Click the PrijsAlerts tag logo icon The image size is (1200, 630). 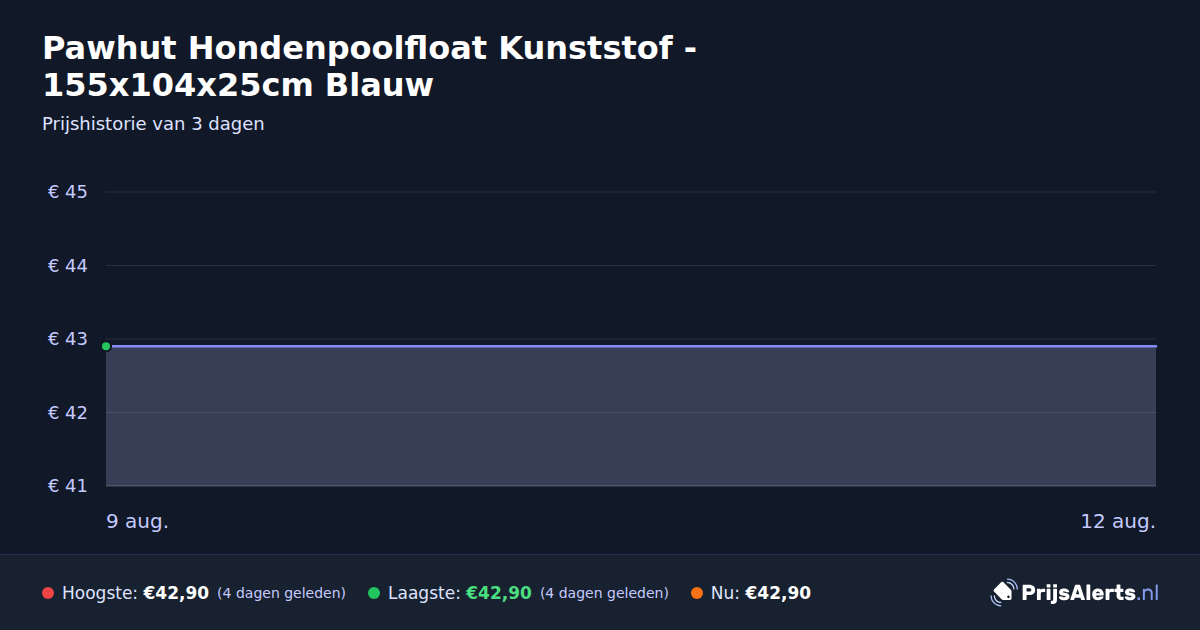1003,593
